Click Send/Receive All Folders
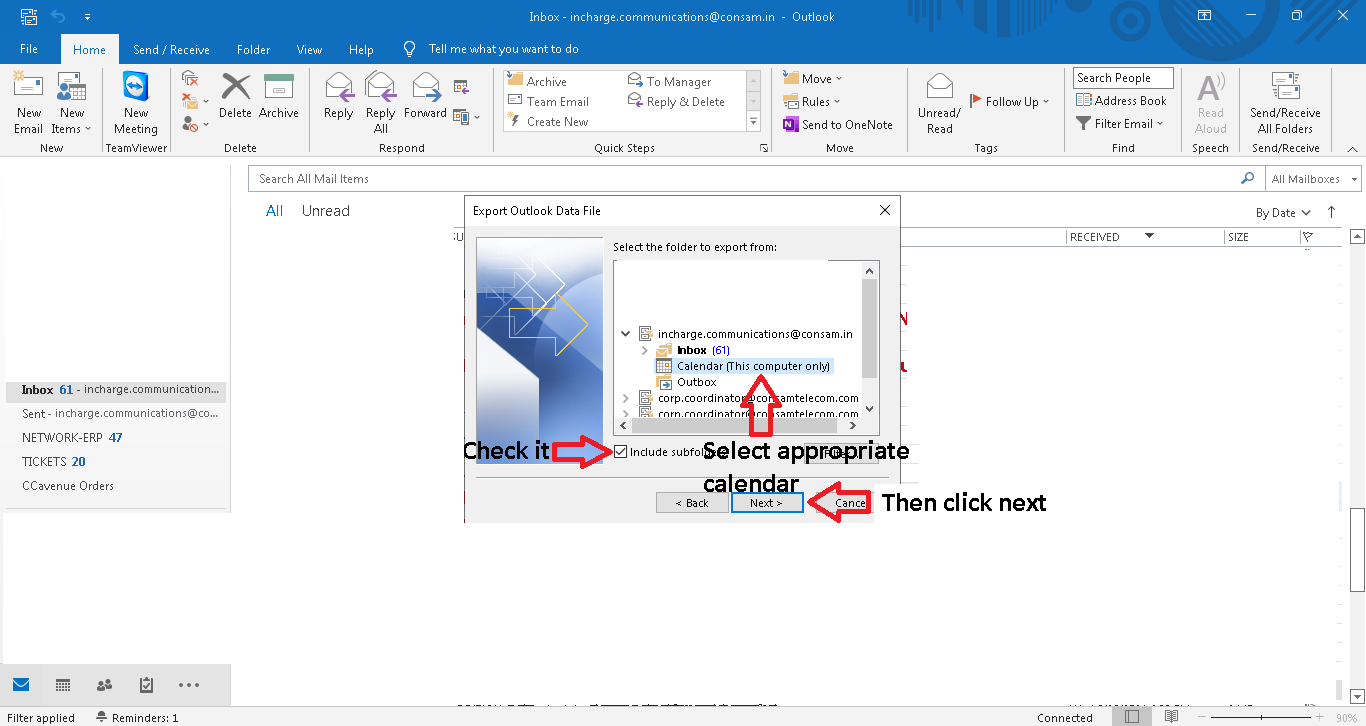1366x726 pixels. pos(1285,103)
